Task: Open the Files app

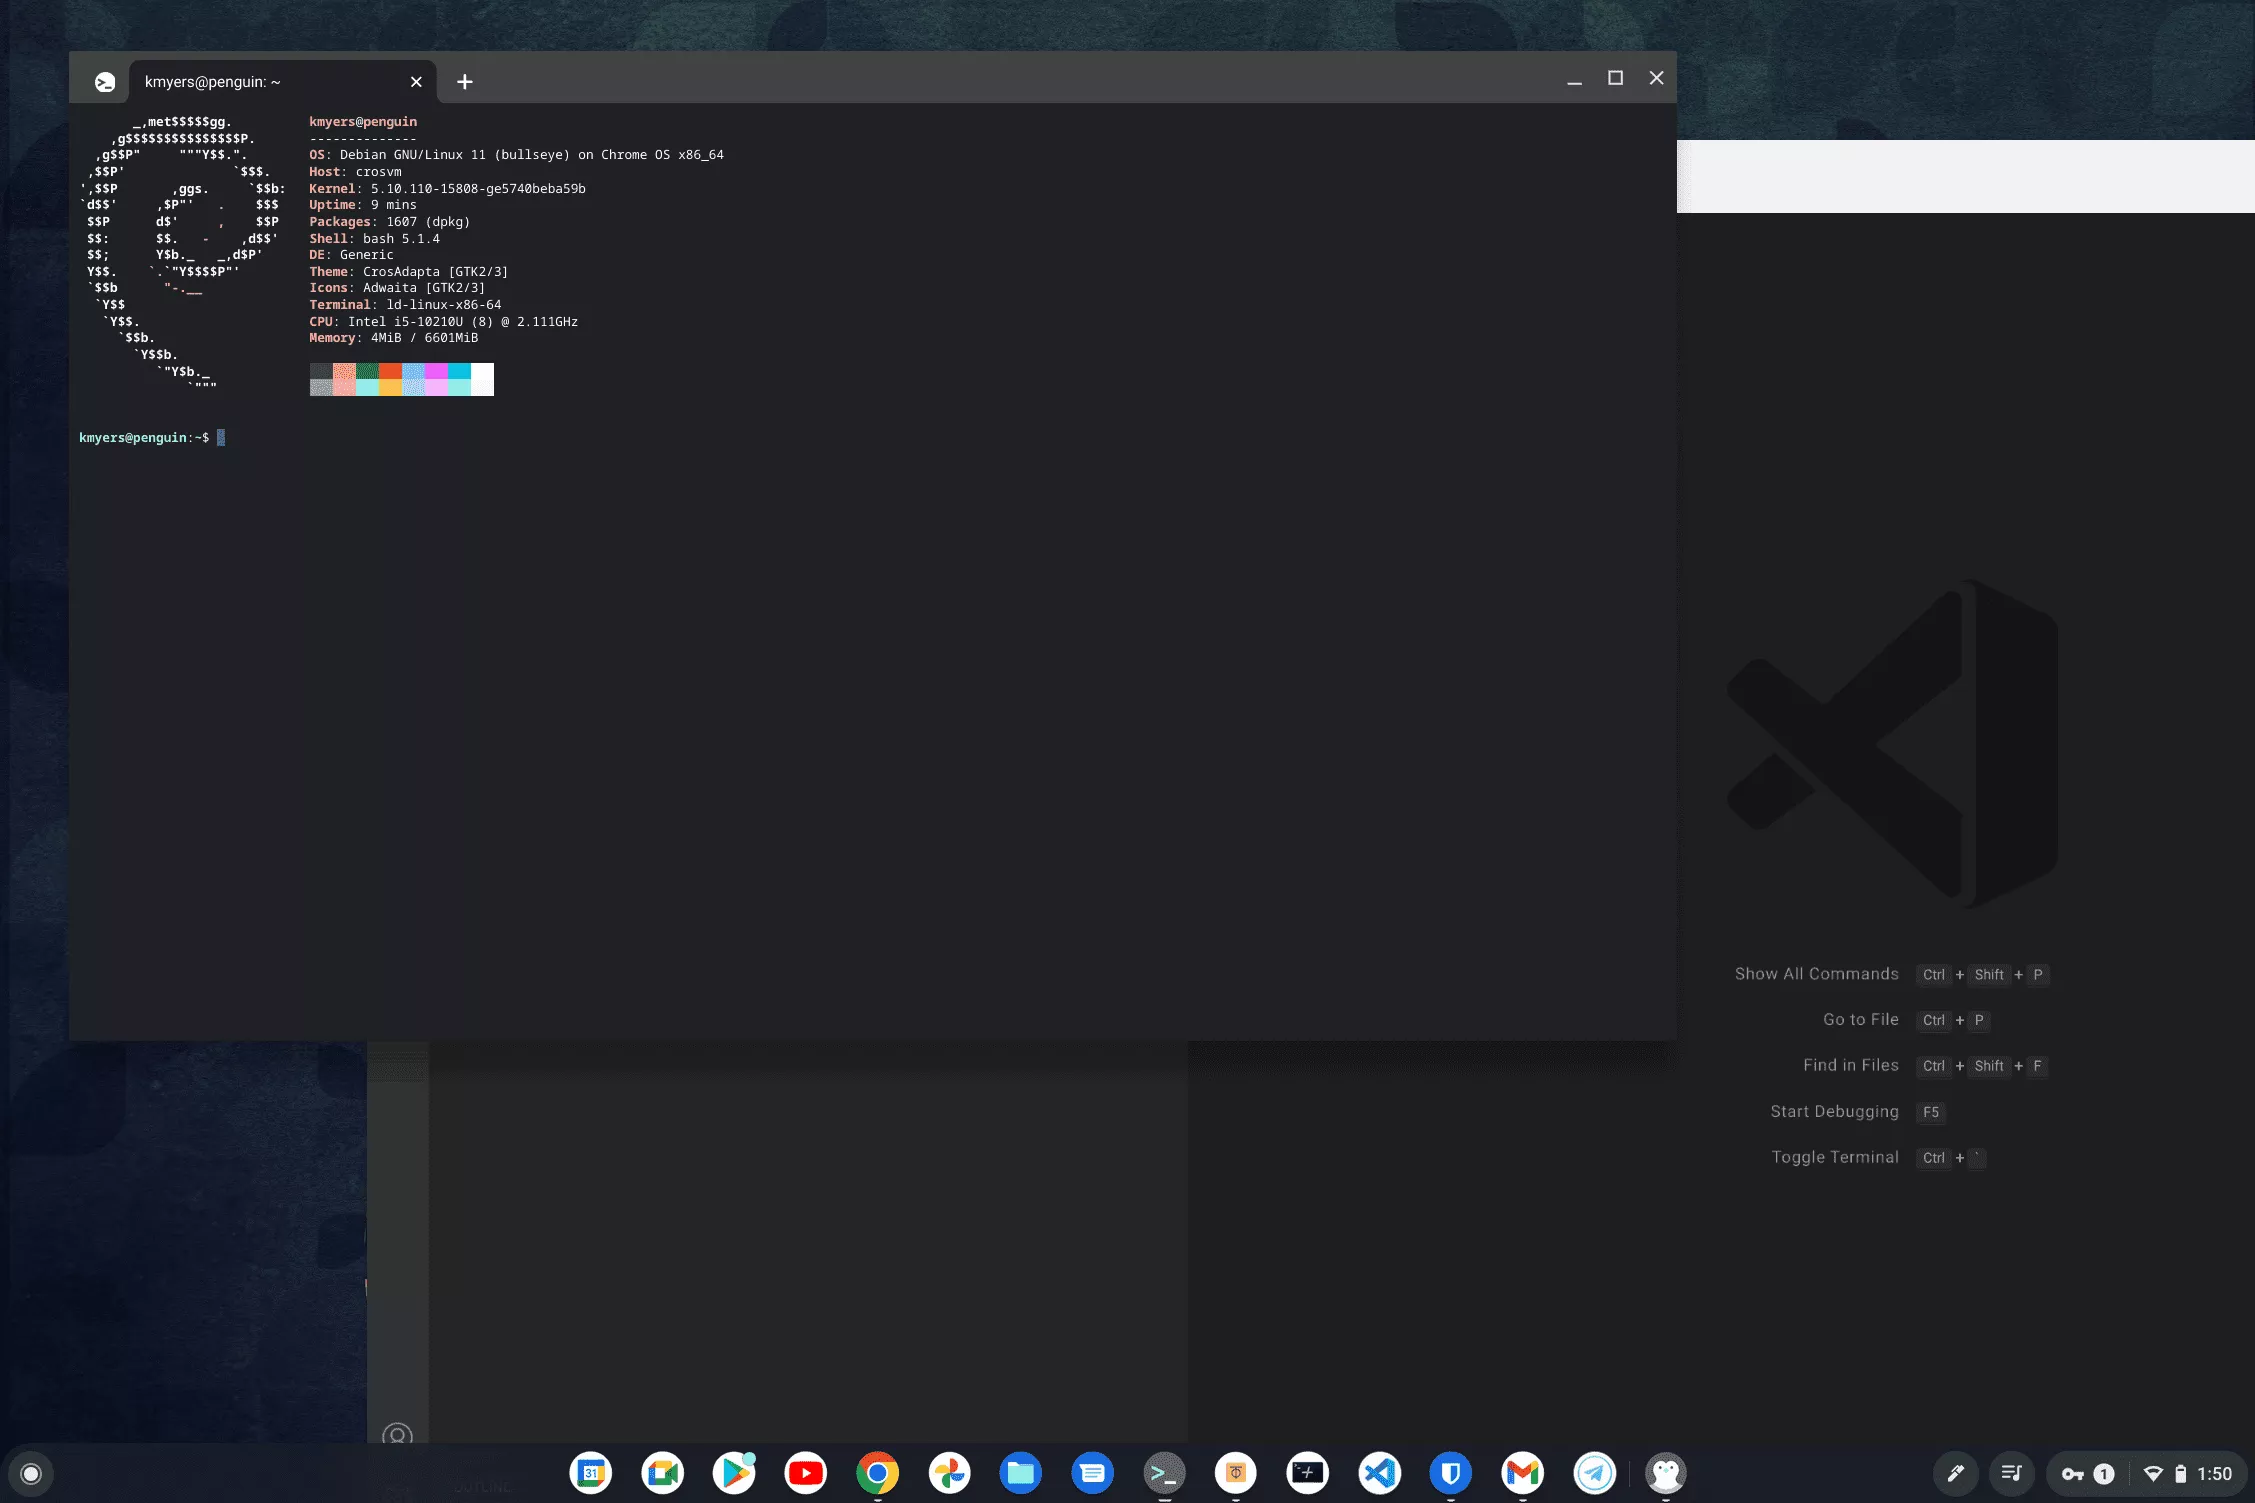Action: tap(1021, 1473)
